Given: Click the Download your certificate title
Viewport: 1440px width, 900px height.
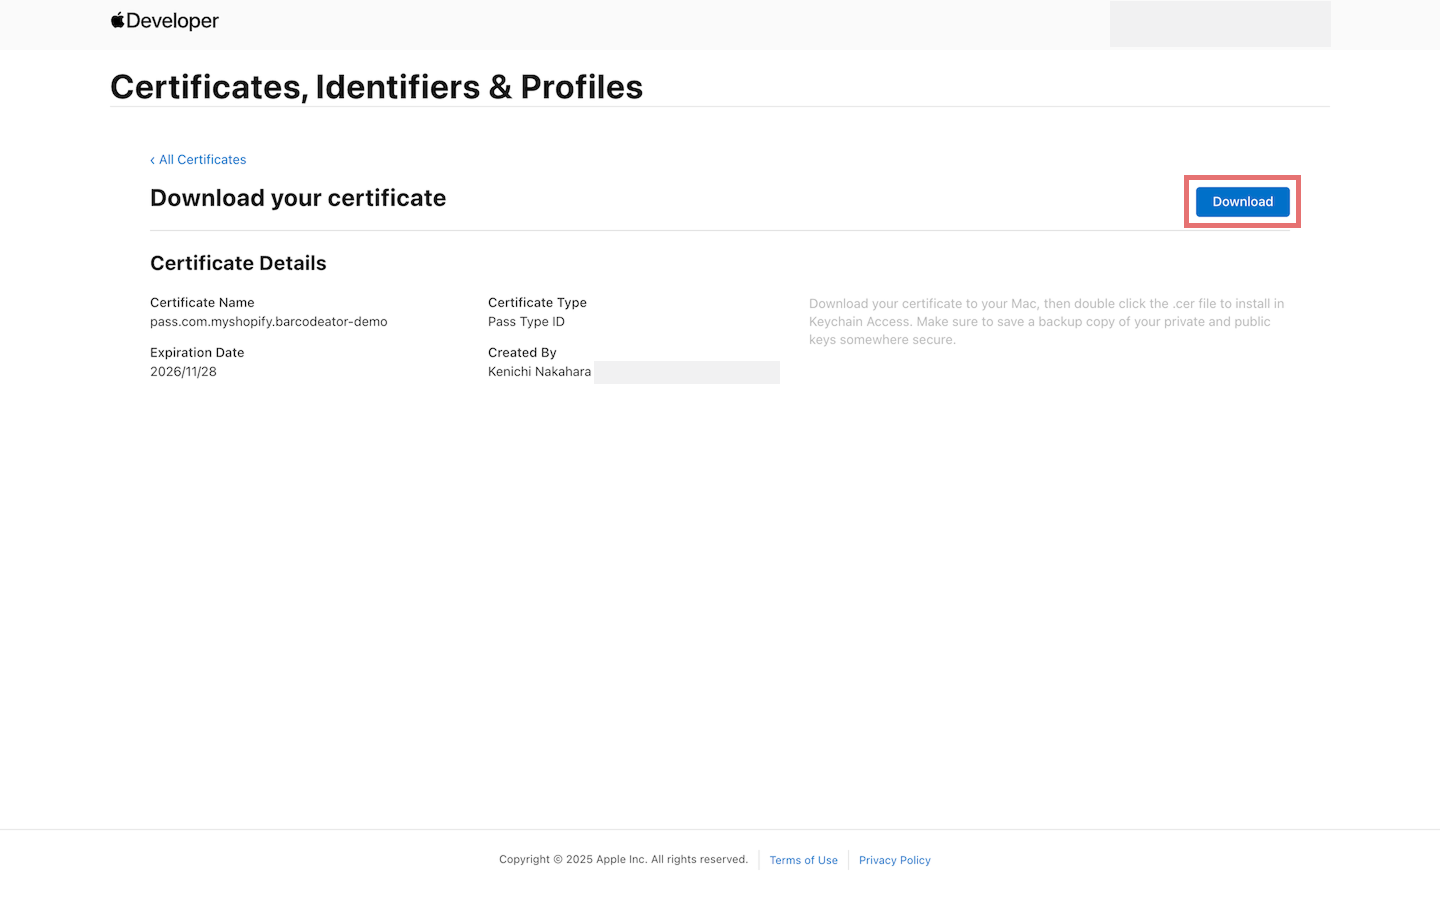Looking at the screenshot, I should coord(298,198).
